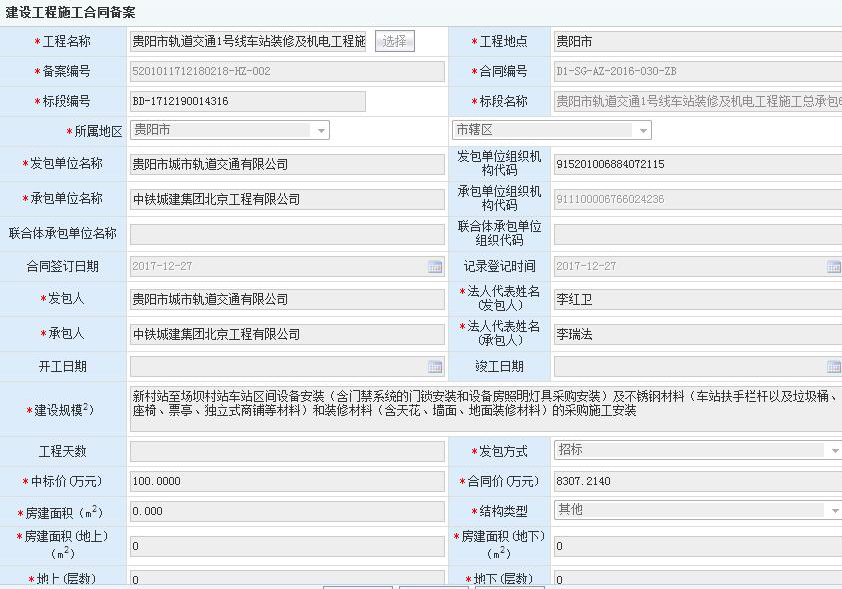The width and height of the screenshot is (842, 589).
Task: Click inside the 建设规模 text area
Action: coord(485,407)
